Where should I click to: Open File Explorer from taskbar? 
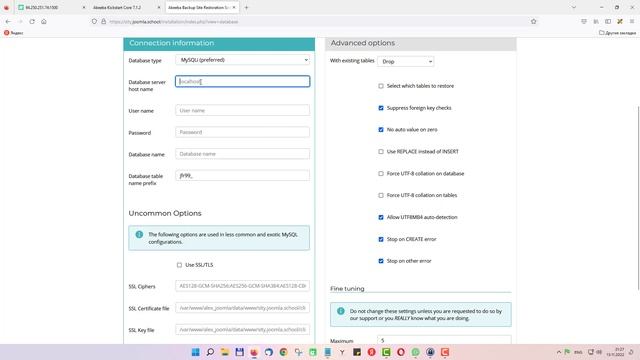[225, 352]
